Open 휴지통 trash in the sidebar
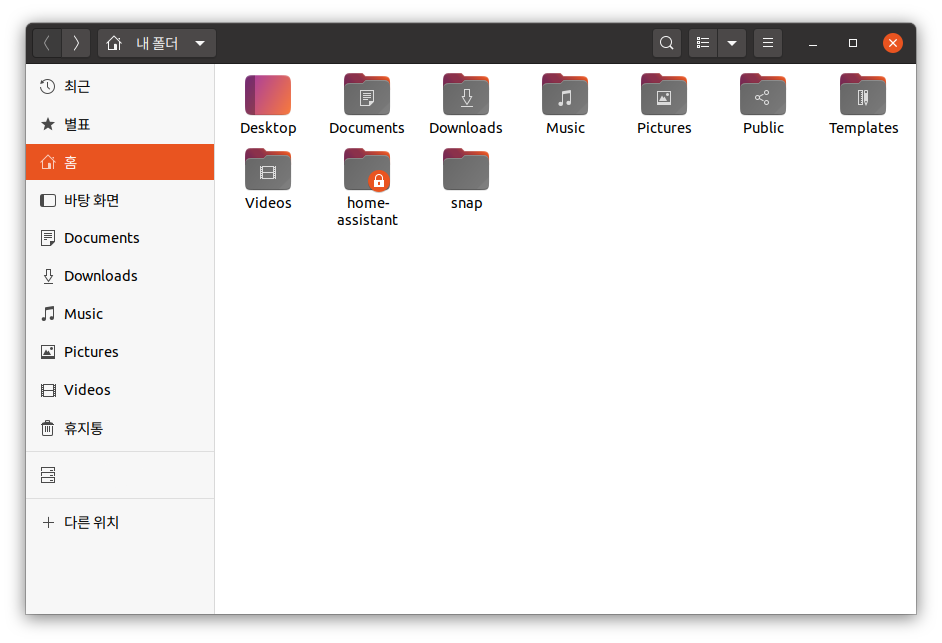 click(120, 428)
